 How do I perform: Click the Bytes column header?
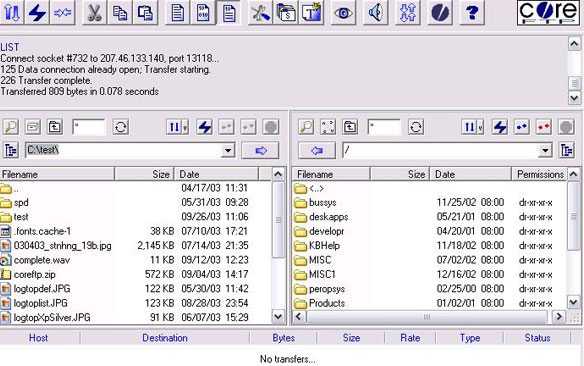pyautogui.click(x=283, y=338)
